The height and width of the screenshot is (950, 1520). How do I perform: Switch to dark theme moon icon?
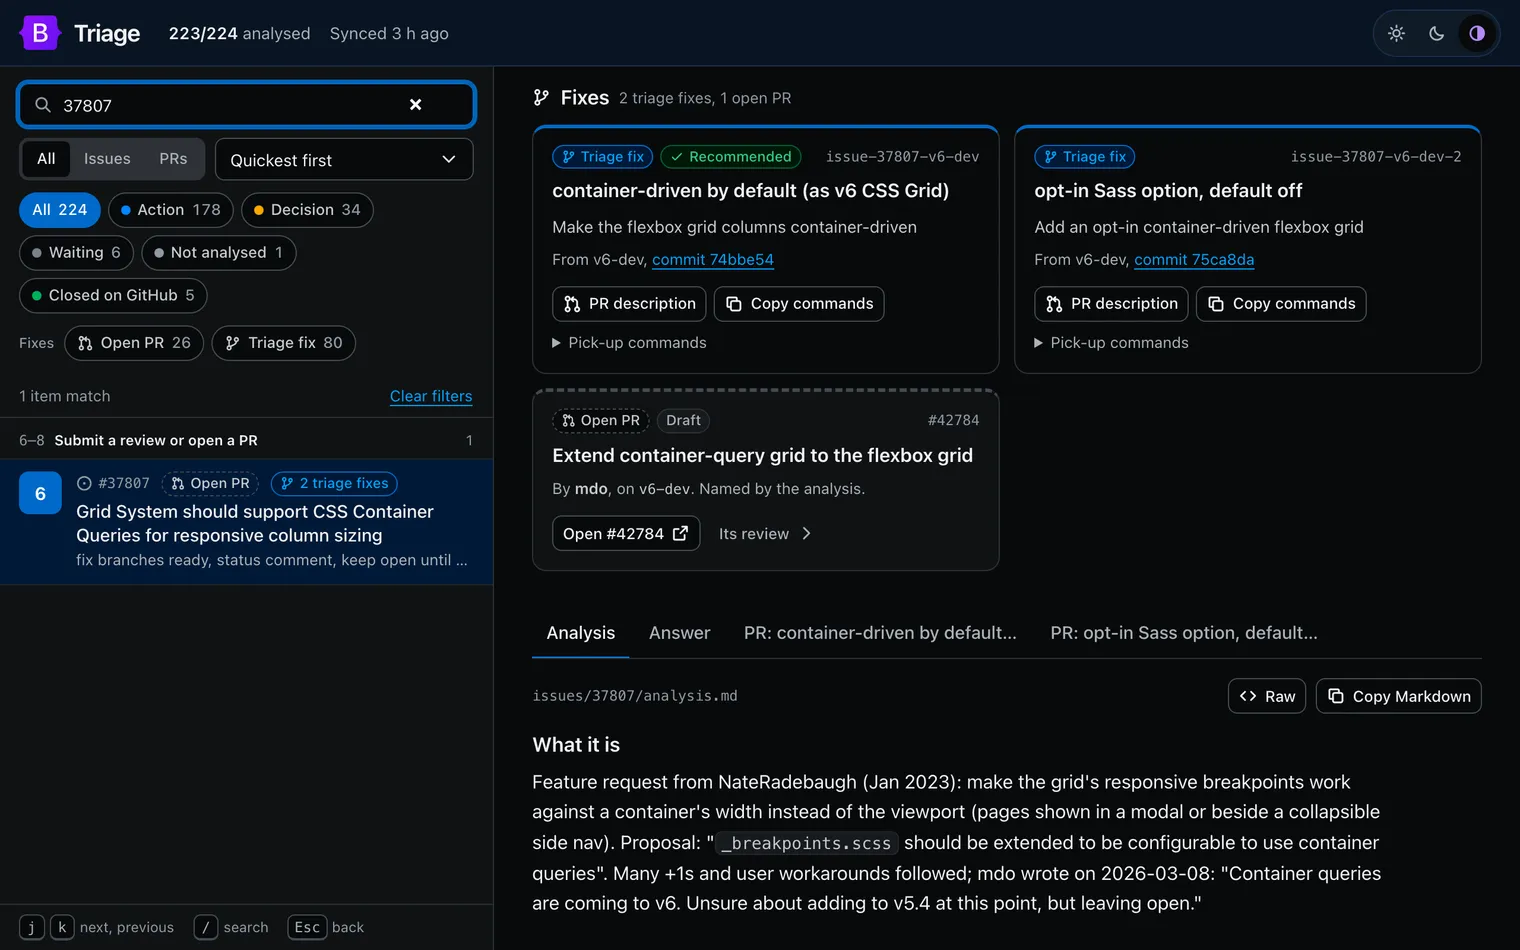click(1437, 33)
